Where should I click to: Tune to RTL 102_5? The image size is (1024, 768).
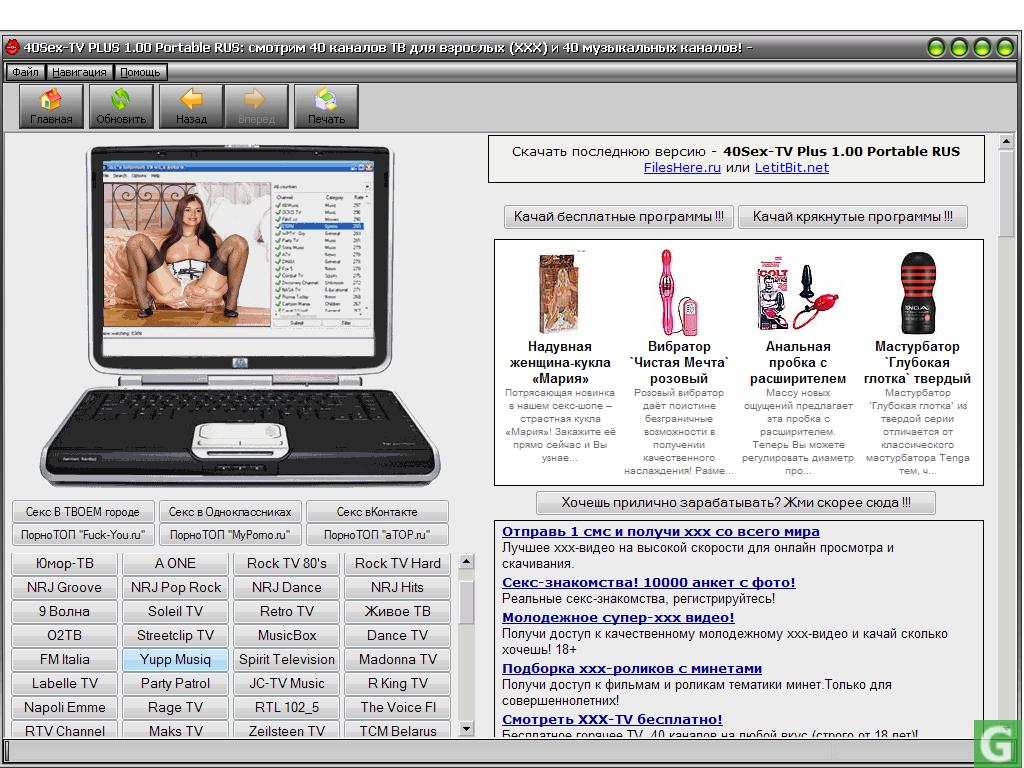click(287, 708)
